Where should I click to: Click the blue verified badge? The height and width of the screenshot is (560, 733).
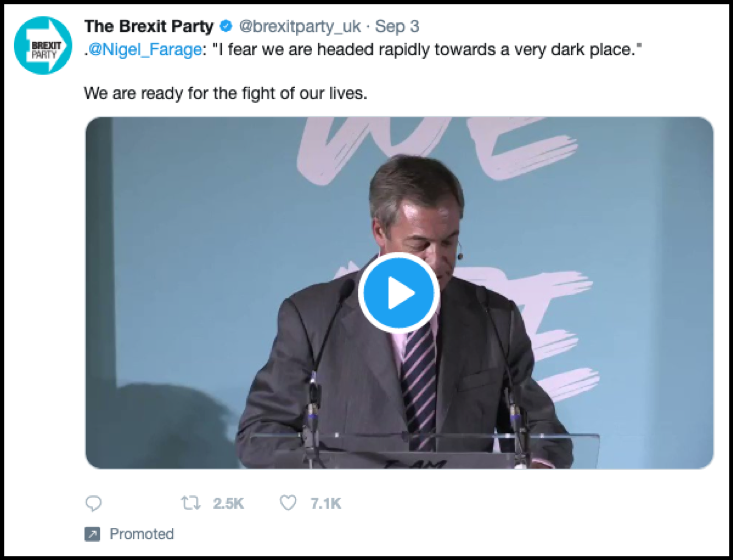coord(225,27)
